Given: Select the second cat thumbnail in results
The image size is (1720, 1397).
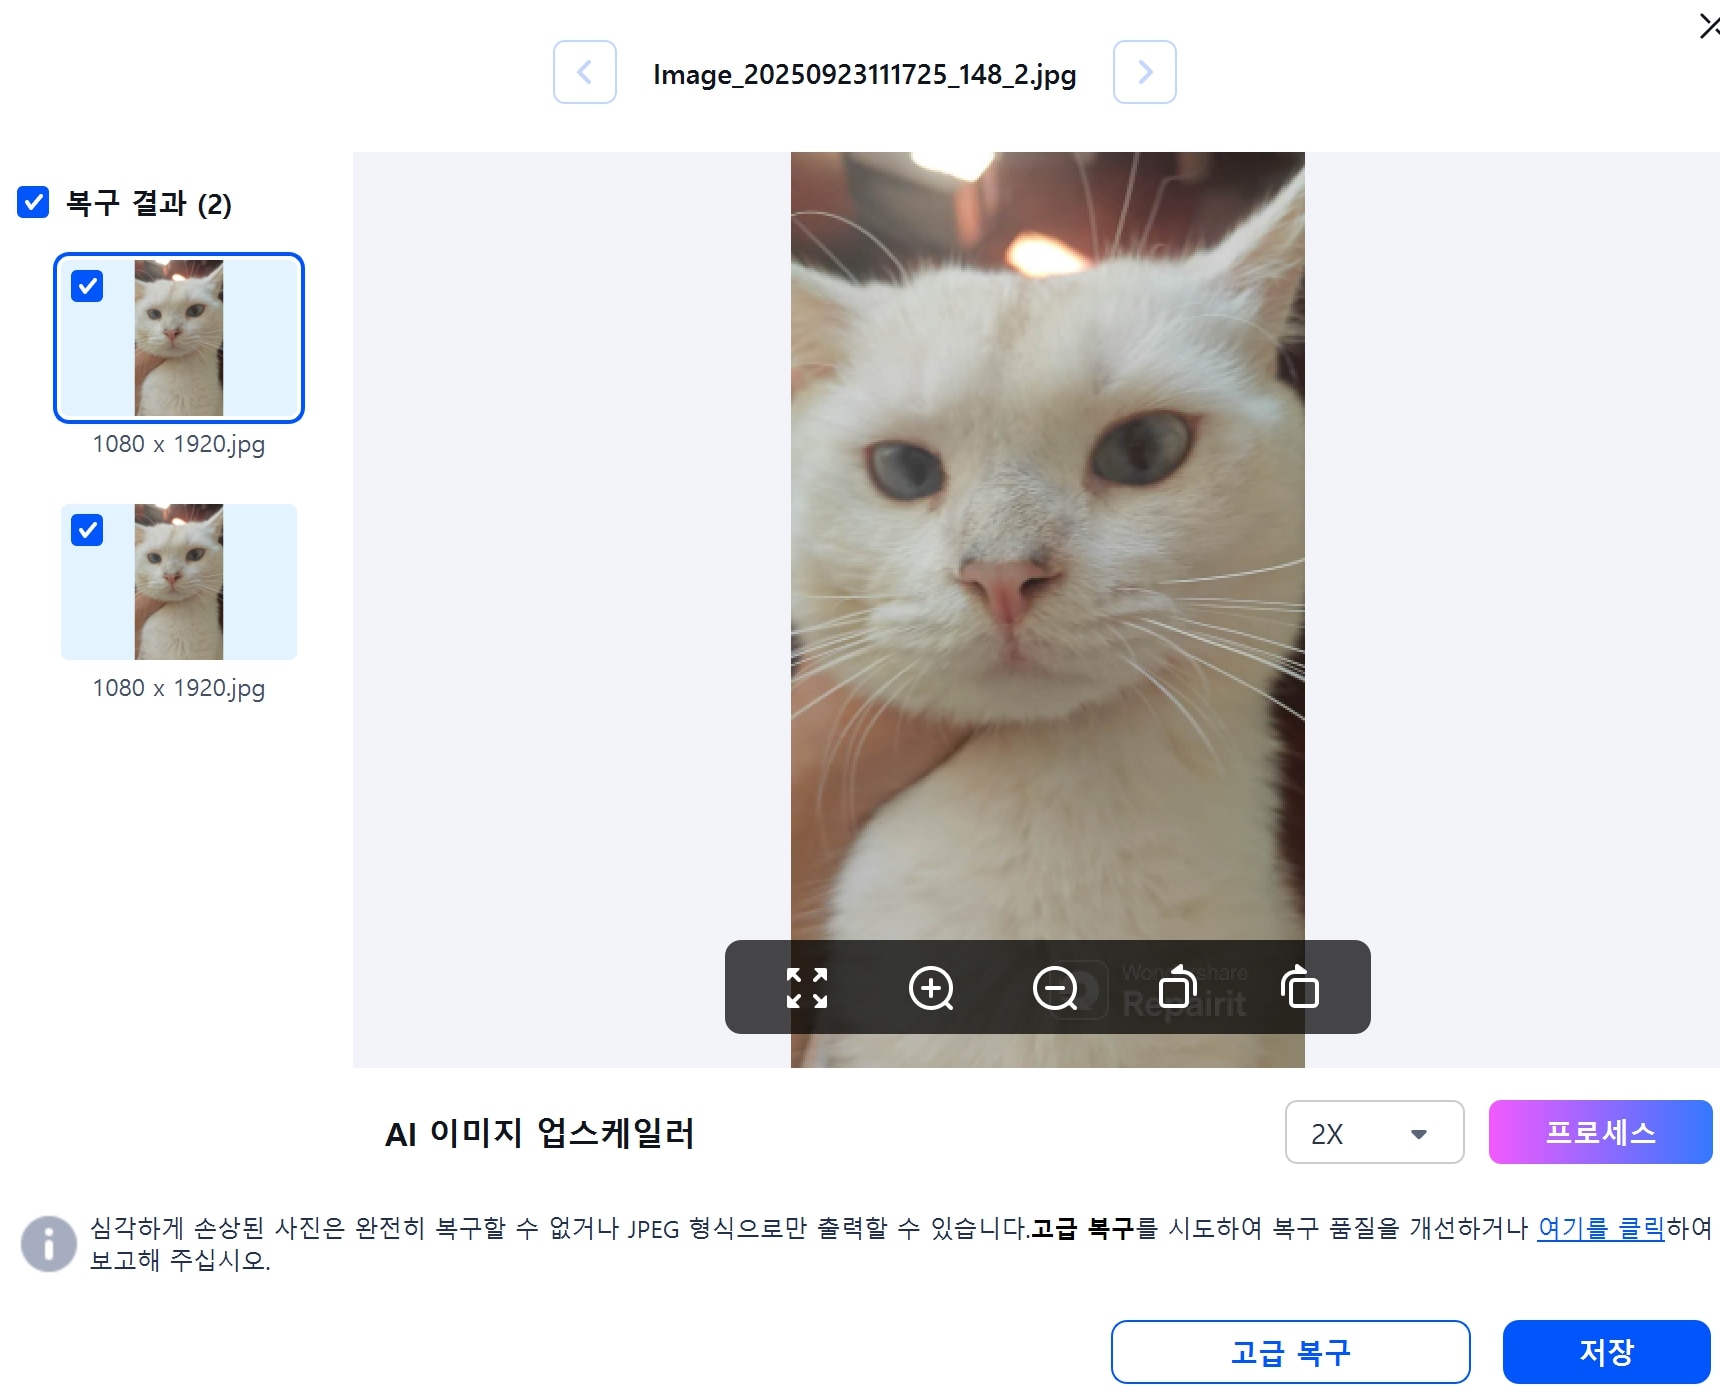Looking at the screenshot, I should tap(179, 582).
